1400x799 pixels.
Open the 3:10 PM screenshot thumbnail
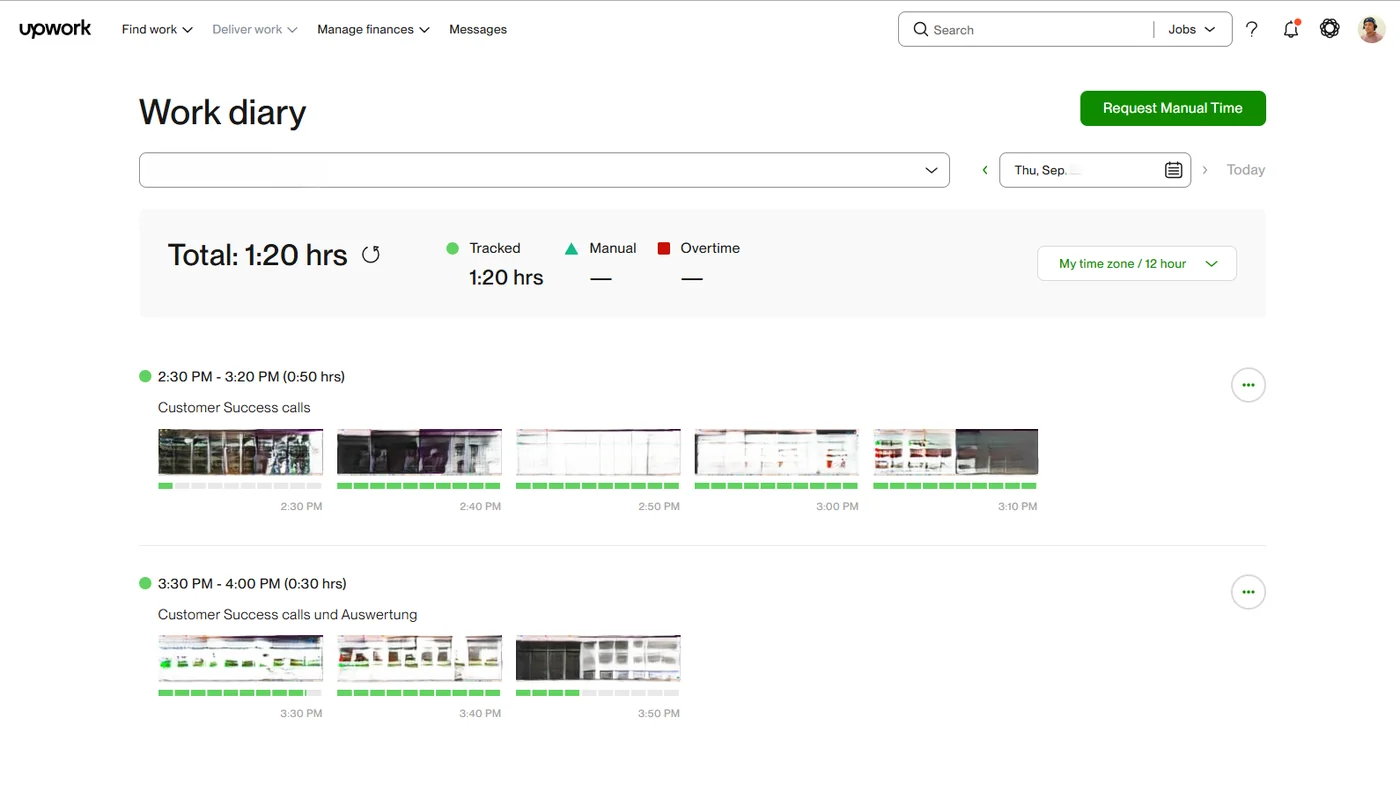(955, 452)
